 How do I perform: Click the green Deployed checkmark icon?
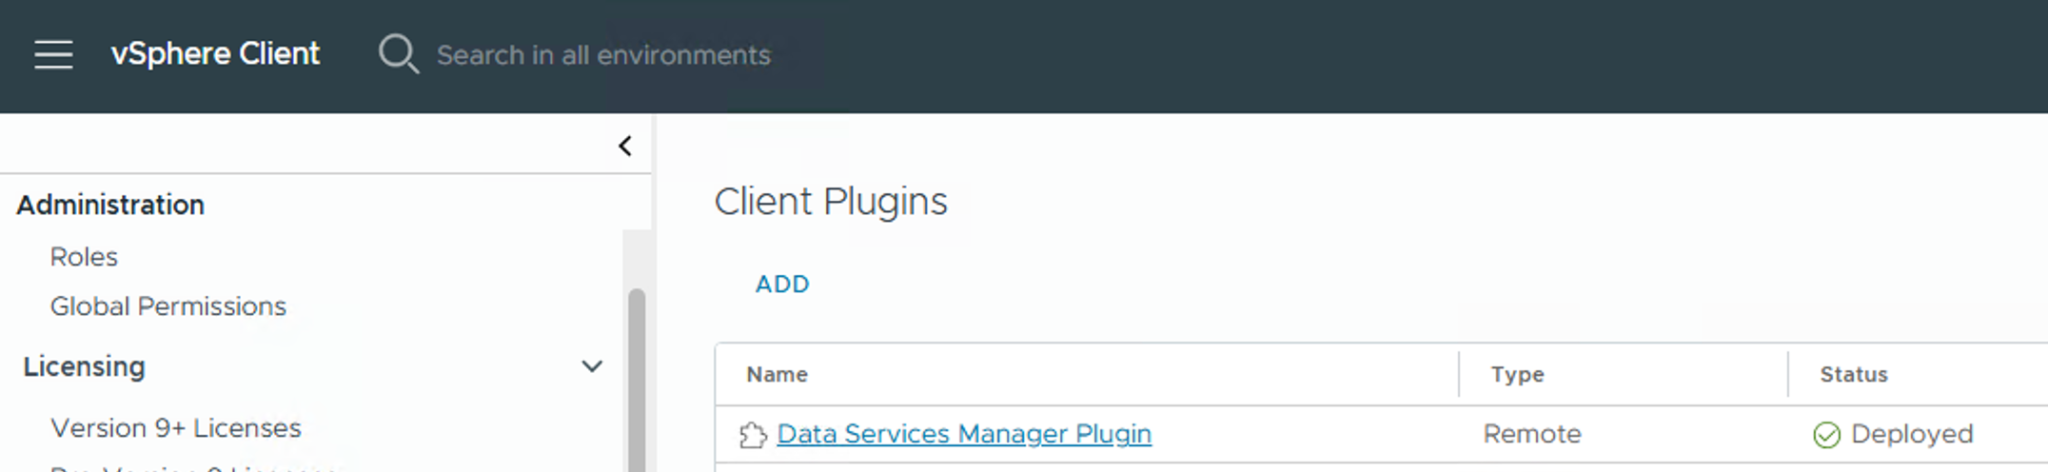1826,435
